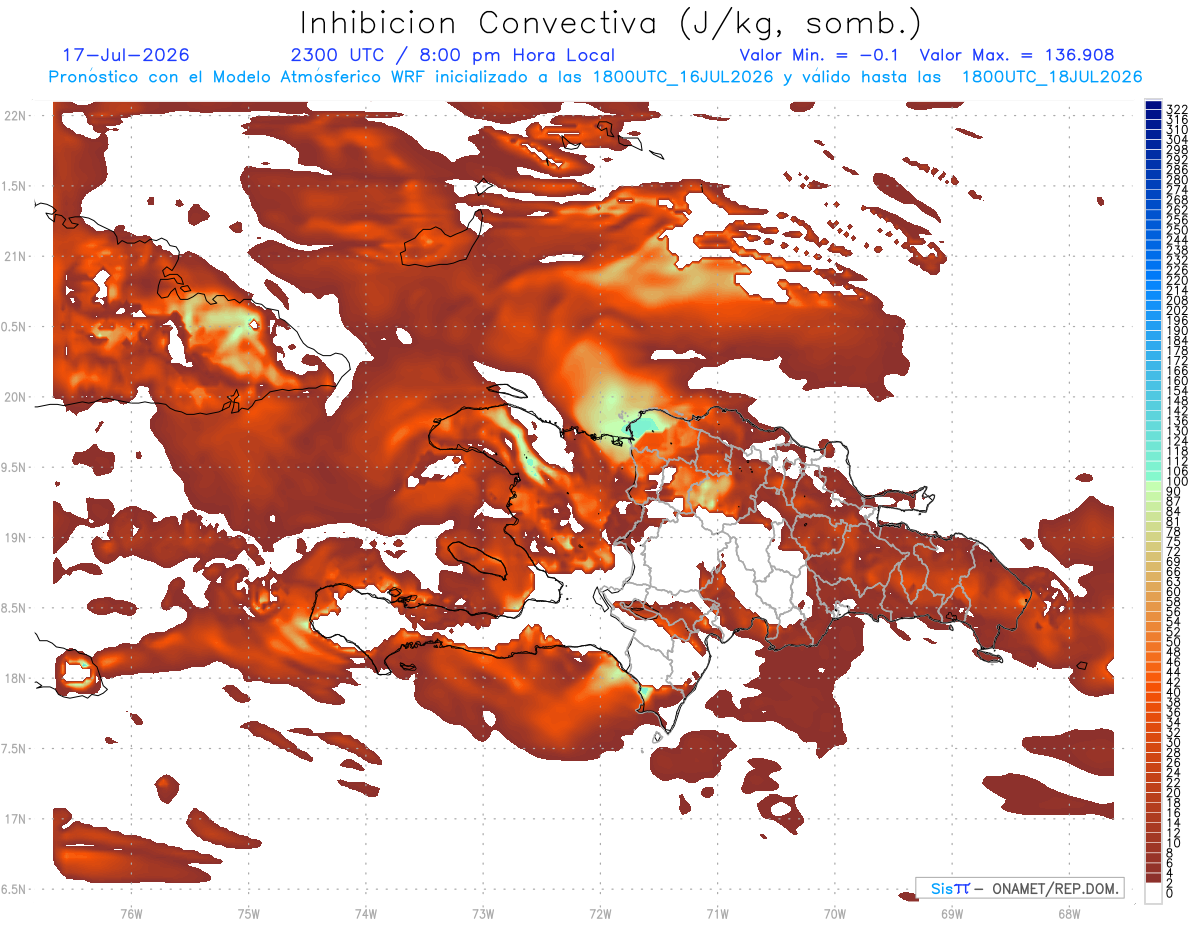Click the "76W" longitude label
Image resolution: width=1200 pixels, height=927 pixels.
pyautogui.click(x=131, y=913)
